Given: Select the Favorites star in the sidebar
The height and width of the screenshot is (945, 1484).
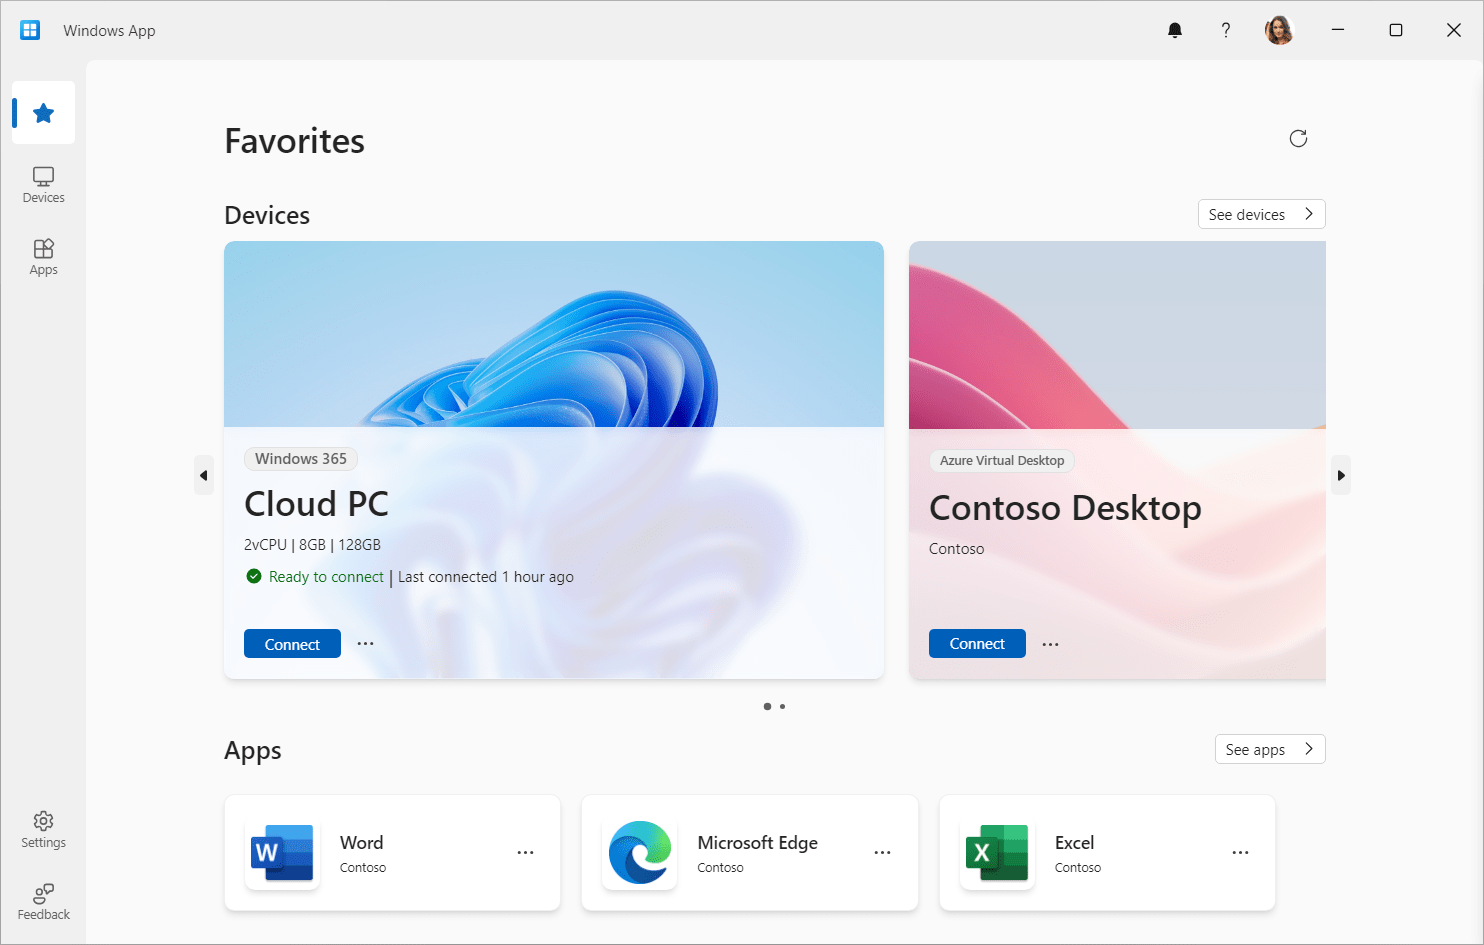Looking at the screenshot, I should pos(42,112).
